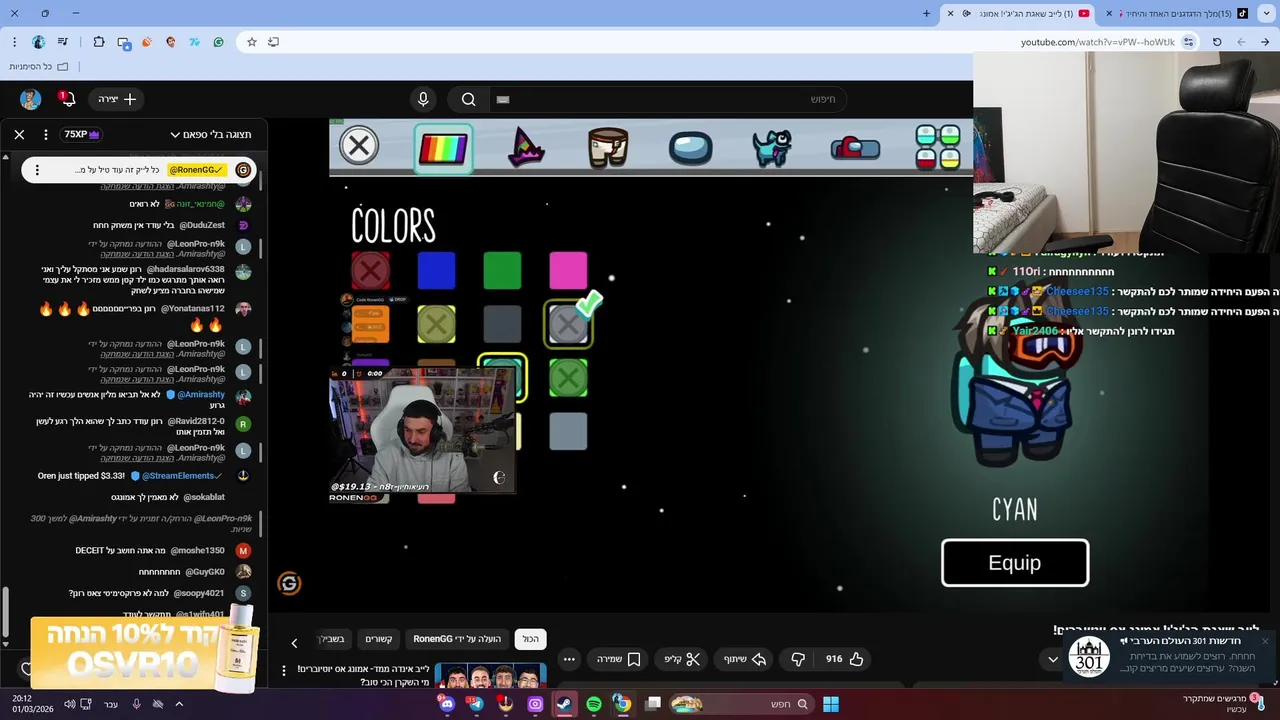Open the red crewmate nameplate tab

855,148
